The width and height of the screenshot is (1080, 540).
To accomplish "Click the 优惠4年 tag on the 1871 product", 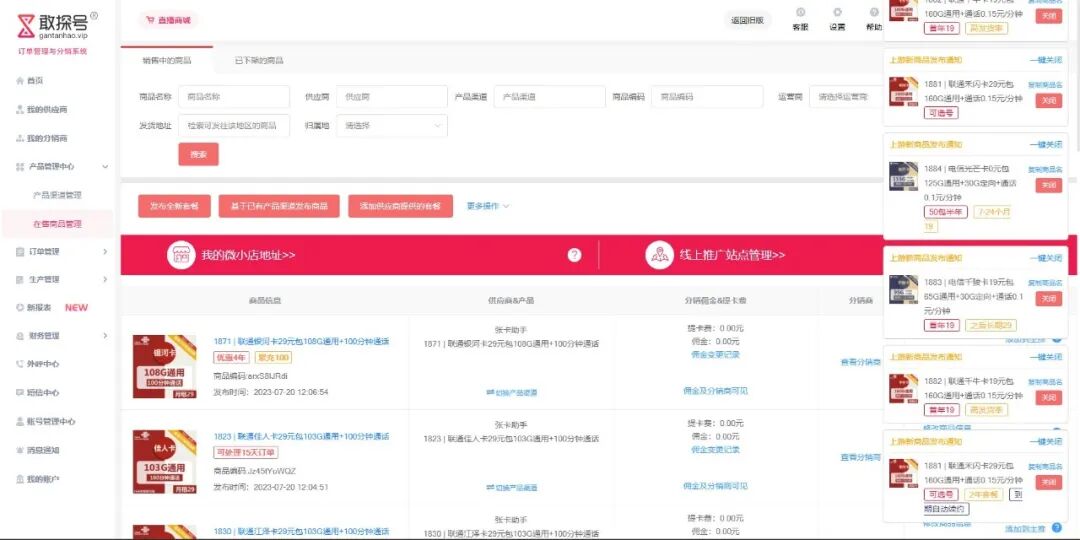I will (x=232, y=357).
